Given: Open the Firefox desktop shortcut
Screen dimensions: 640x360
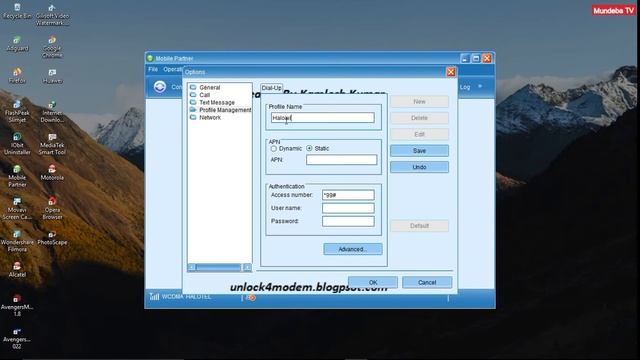Looking at the screenshot, I should (x=17, y=76).
